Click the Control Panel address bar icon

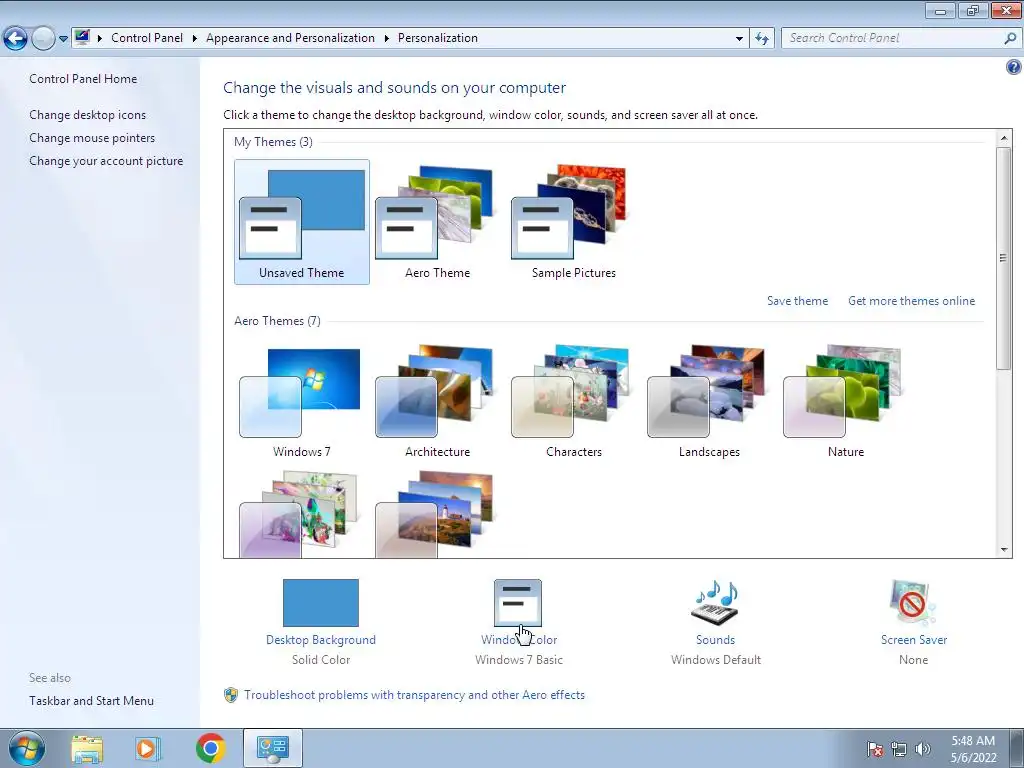tap(82, 37)
